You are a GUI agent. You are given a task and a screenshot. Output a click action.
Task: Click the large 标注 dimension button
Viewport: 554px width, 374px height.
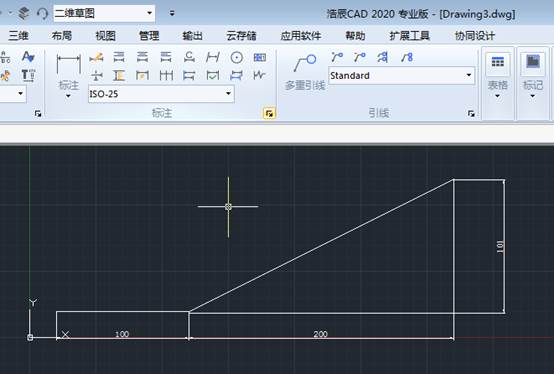[69, 72]
